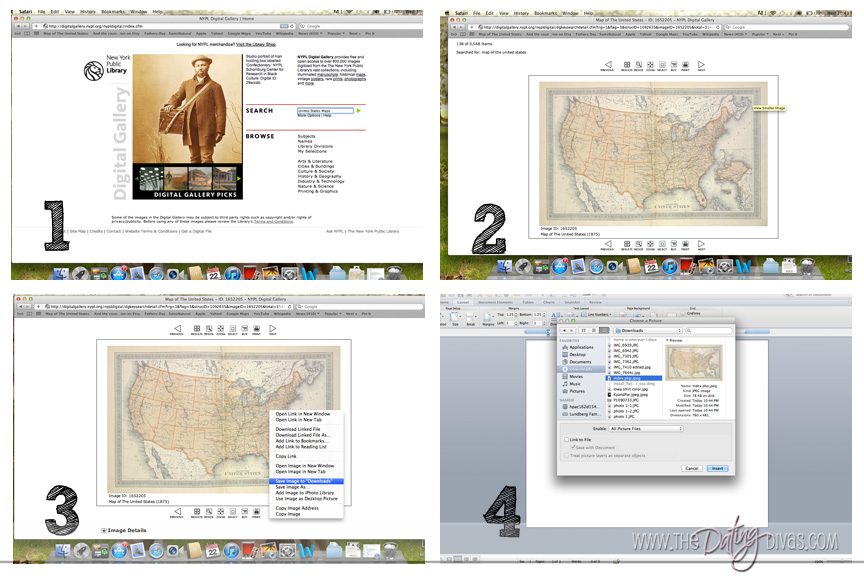Expand the Image Details section

tap(104, 530)
